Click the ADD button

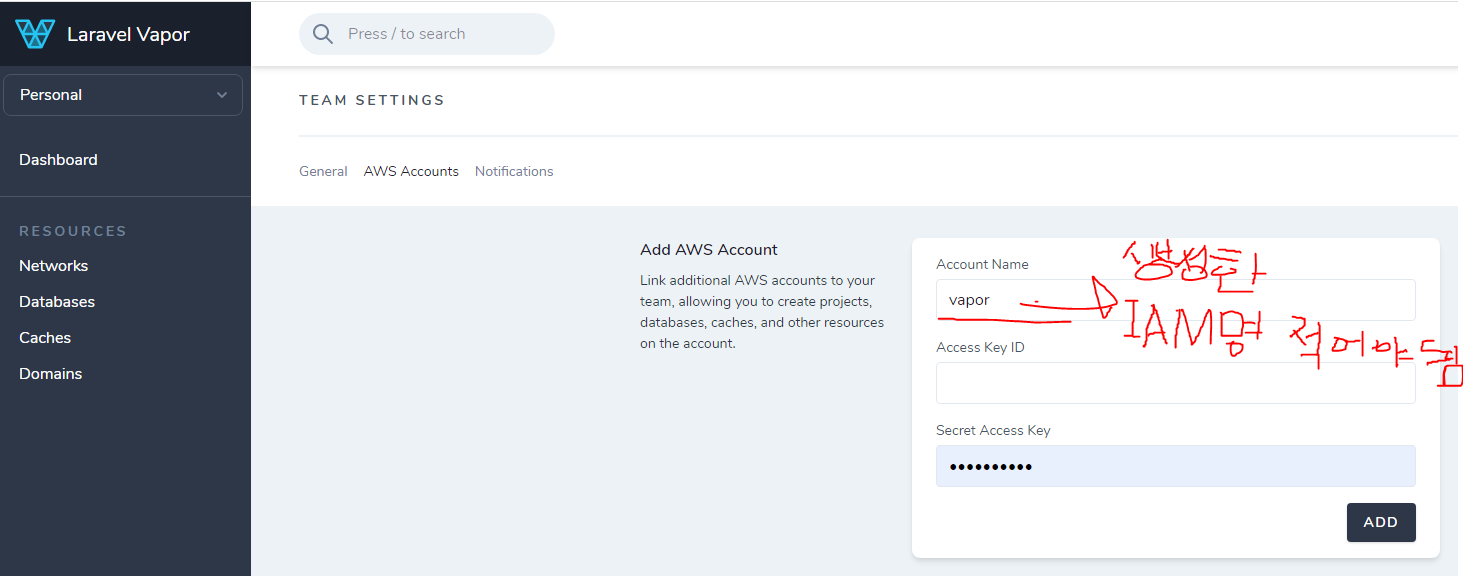click(x=1381, y=522)
